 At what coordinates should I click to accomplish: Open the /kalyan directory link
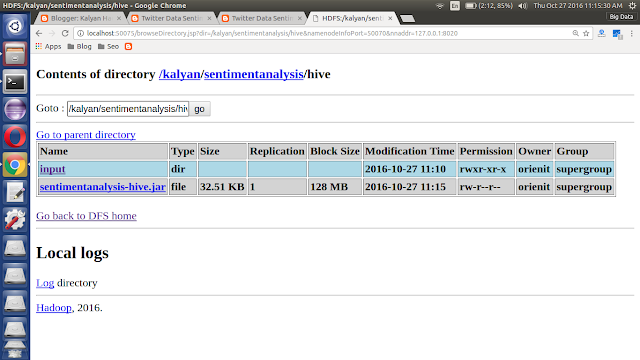click(180, 74)
